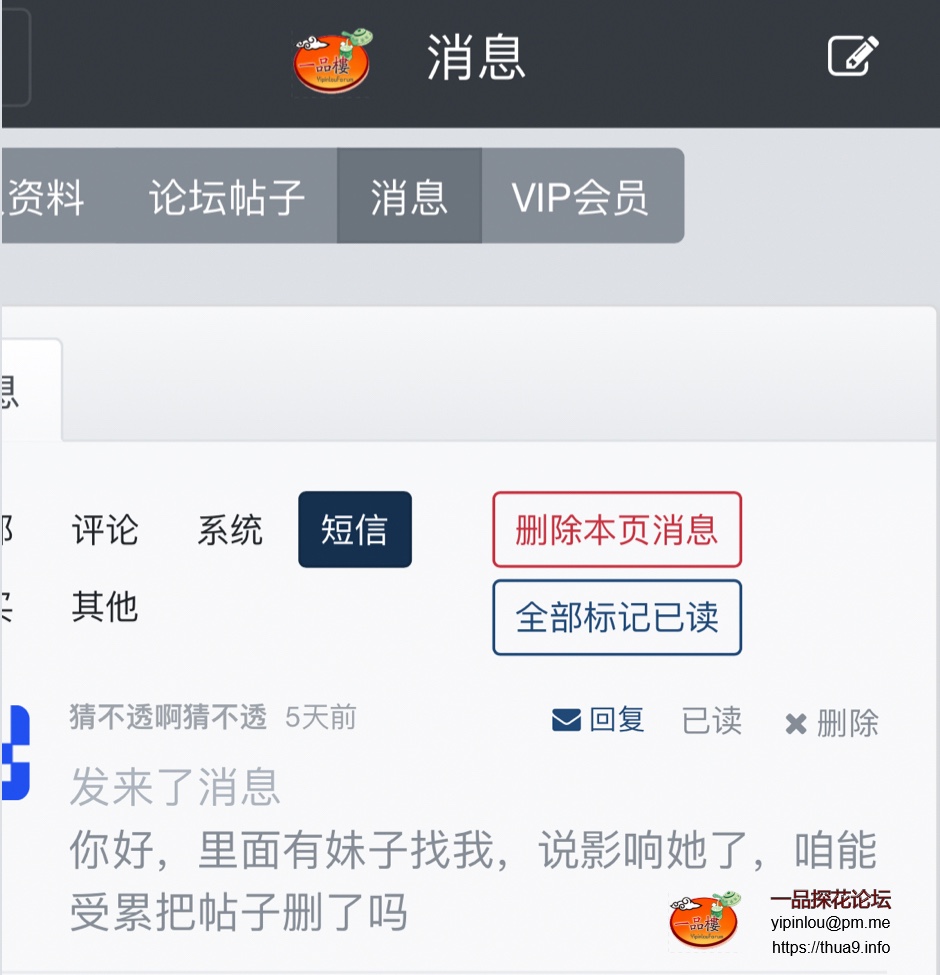Click the envelope reply icon
This screenshot has height=975, width=940.
[566, 720]
